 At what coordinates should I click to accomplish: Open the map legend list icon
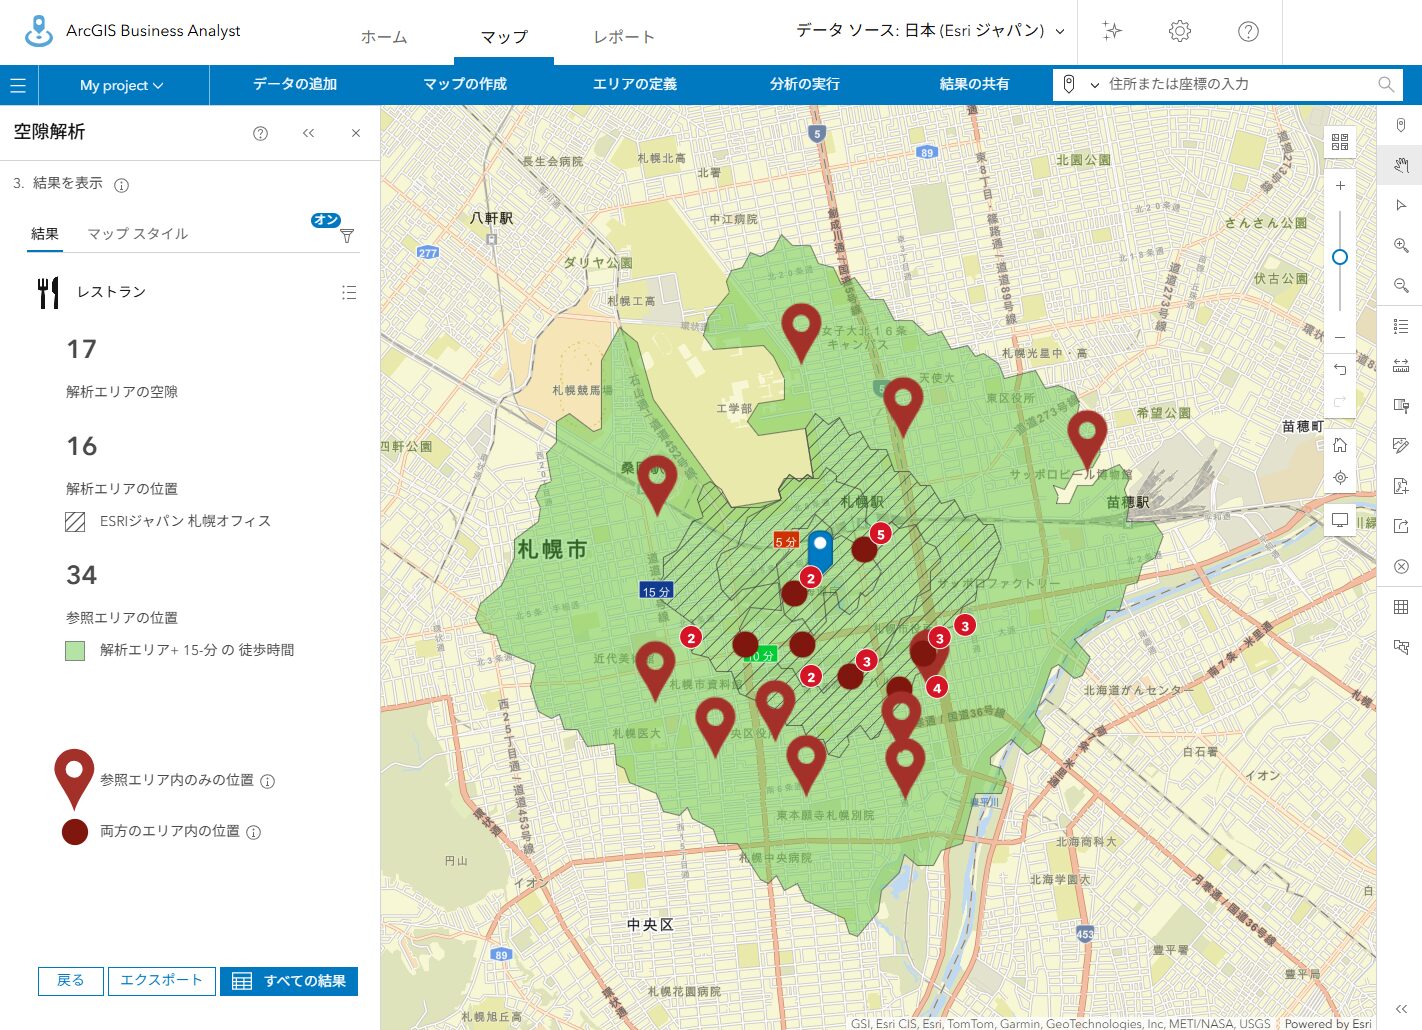[x=1401, y=326]
